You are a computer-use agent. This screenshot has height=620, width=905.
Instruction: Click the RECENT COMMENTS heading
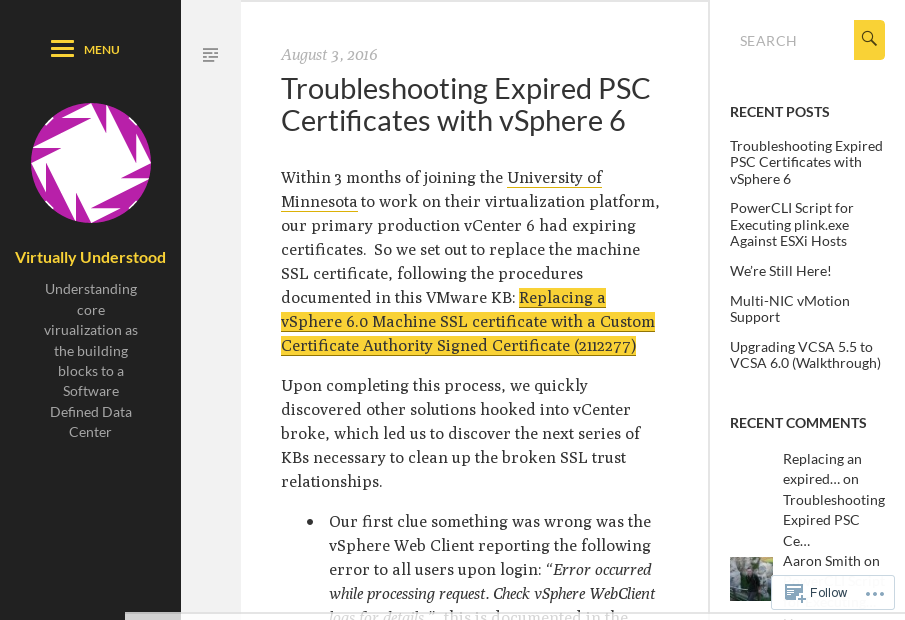798,423
